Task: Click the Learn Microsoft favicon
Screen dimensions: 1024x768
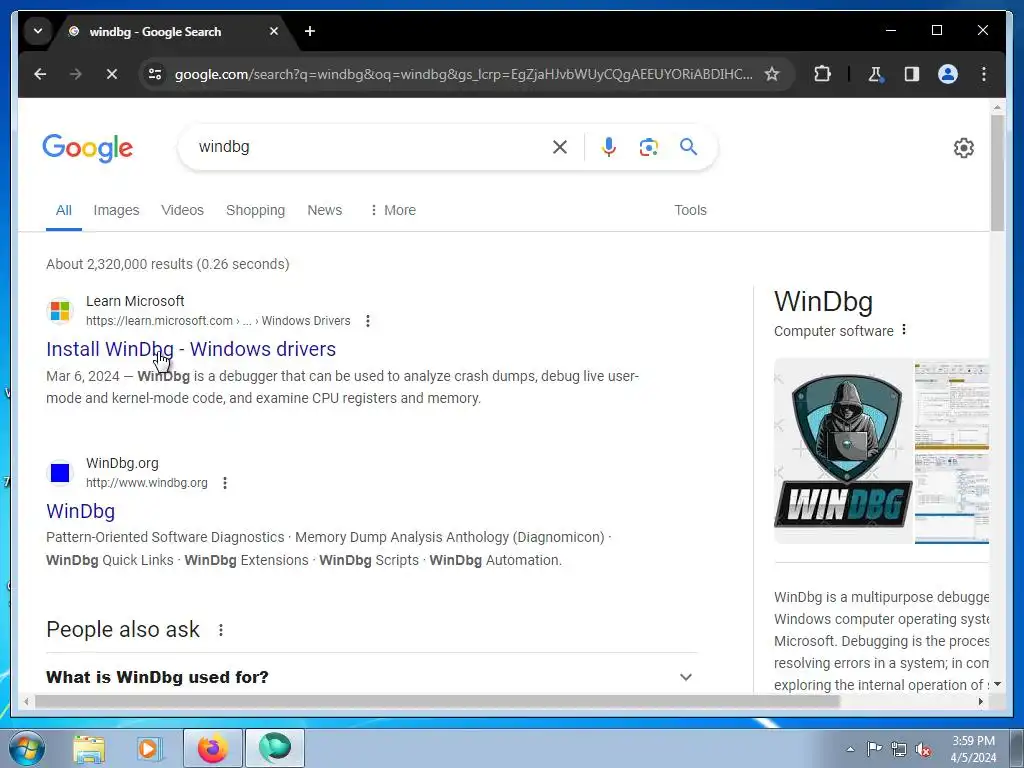Action: 59,311
